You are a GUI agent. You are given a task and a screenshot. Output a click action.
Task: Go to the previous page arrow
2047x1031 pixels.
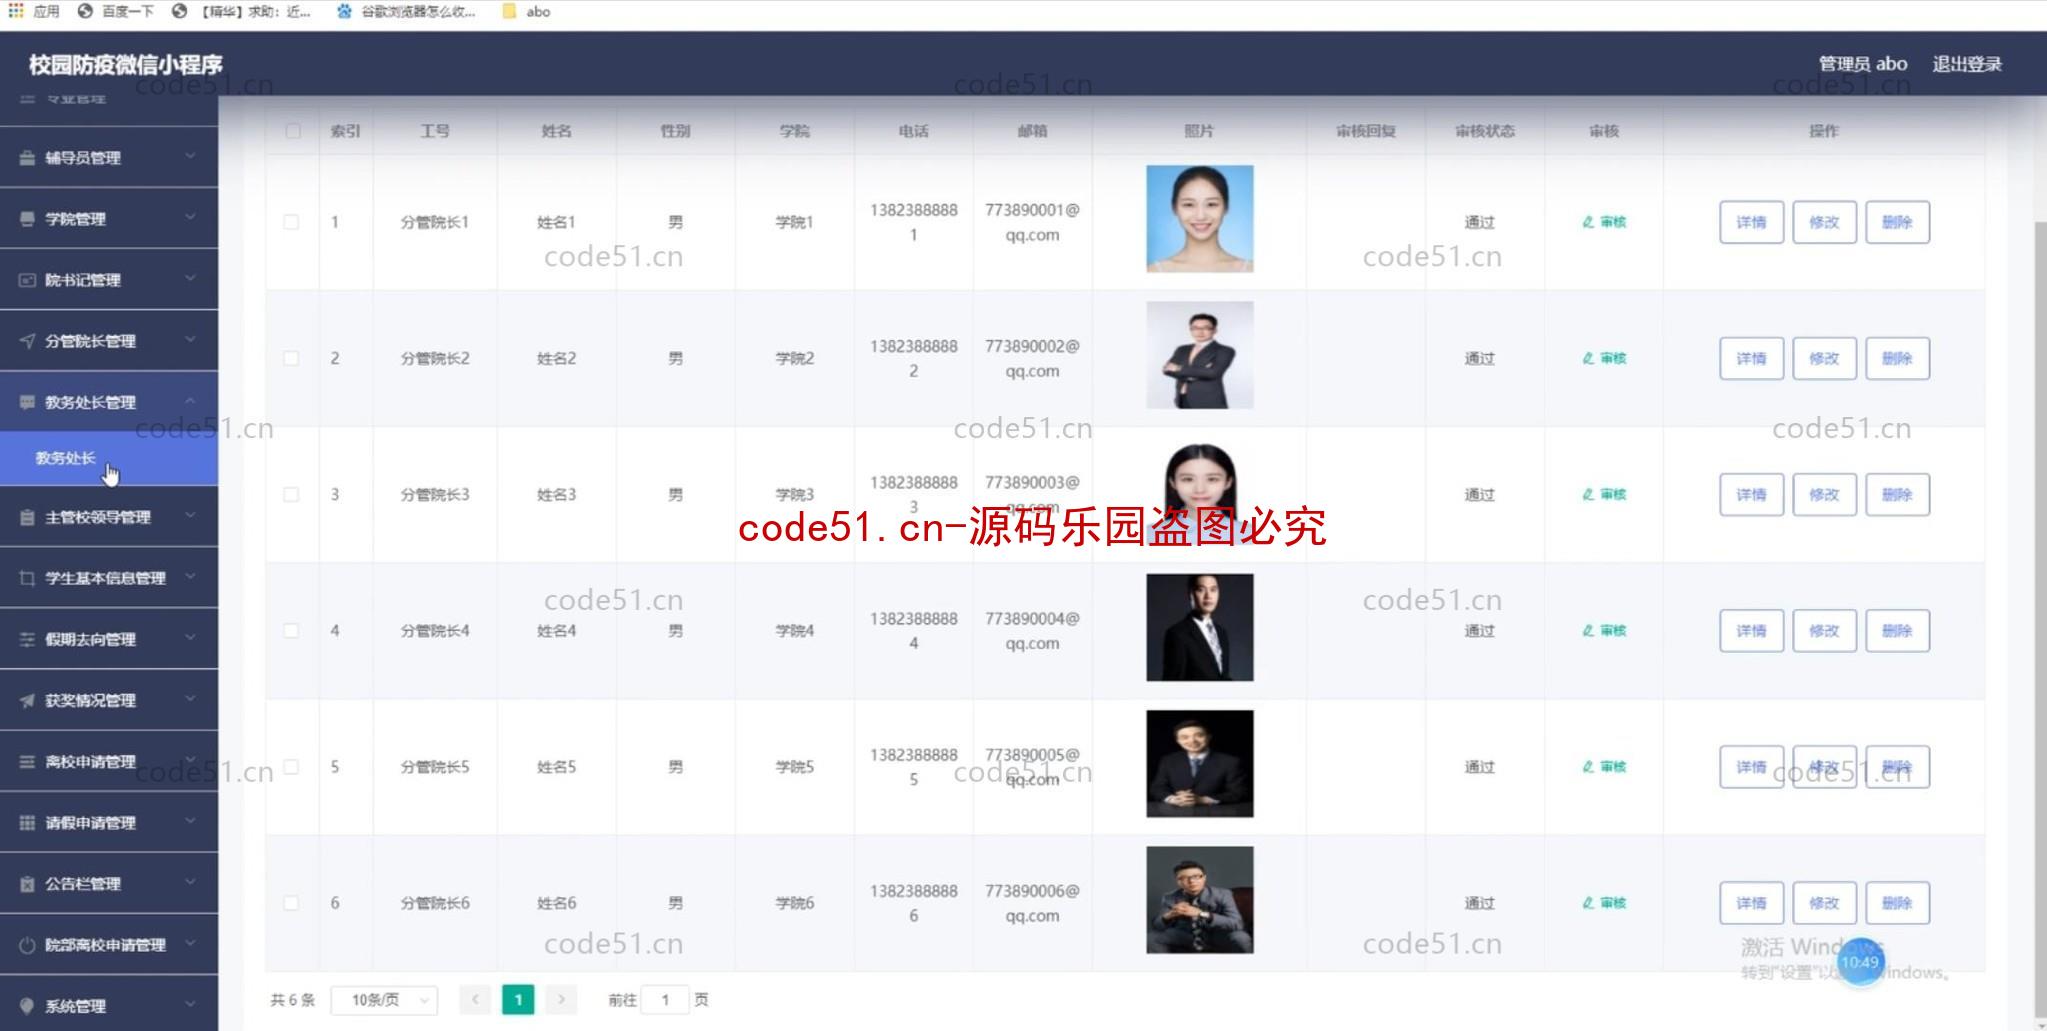(x=475, y=999)
